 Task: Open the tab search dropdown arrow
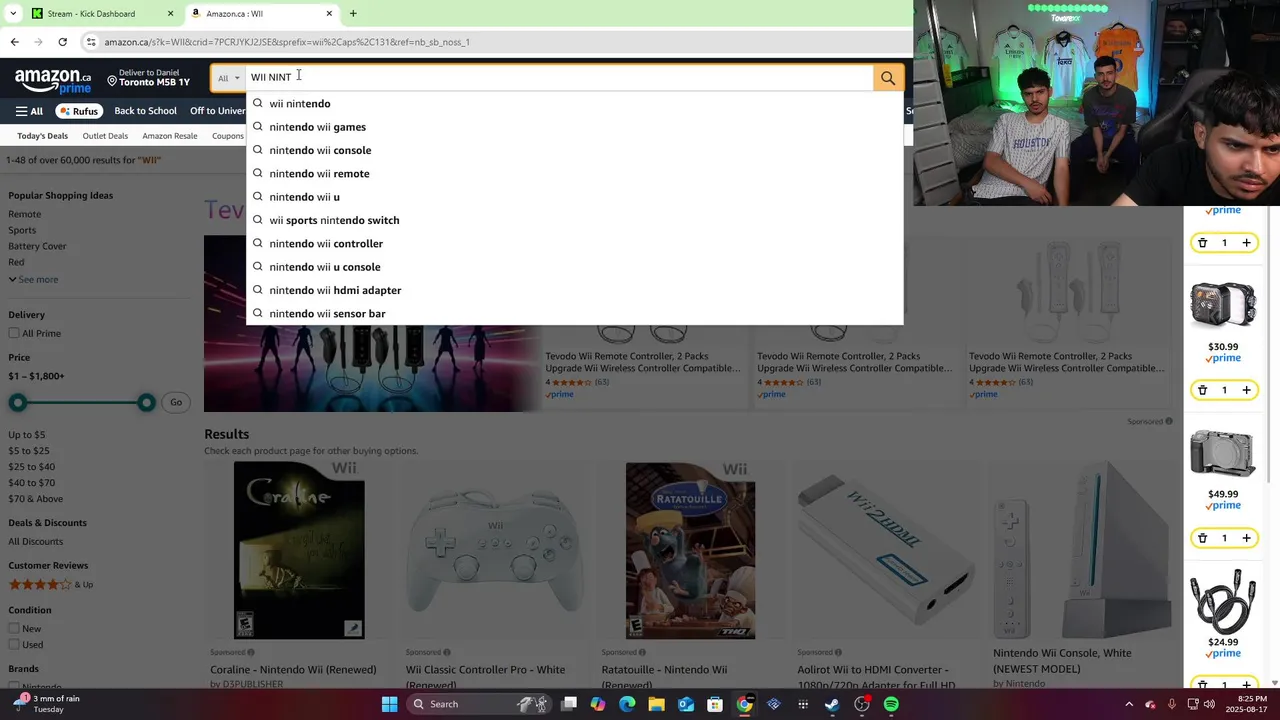(x=13, y=13)
